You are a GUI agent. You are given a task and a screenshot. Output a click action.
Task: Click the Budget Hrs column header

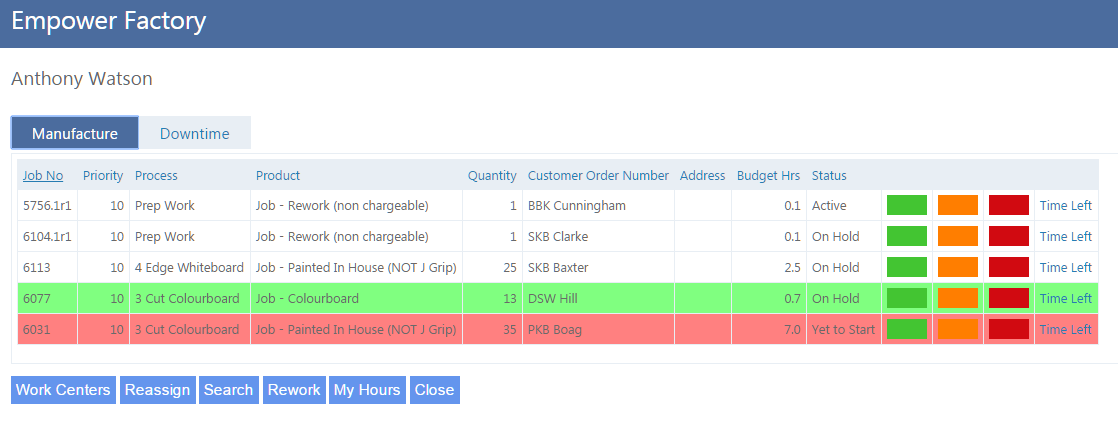click(x=768, y=175)
